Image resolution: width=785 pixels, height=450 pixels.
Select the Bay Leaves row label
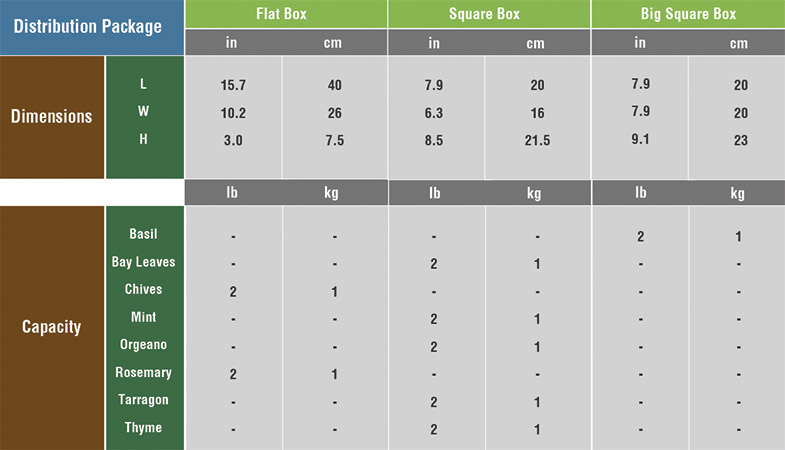(x=144, y=262)
